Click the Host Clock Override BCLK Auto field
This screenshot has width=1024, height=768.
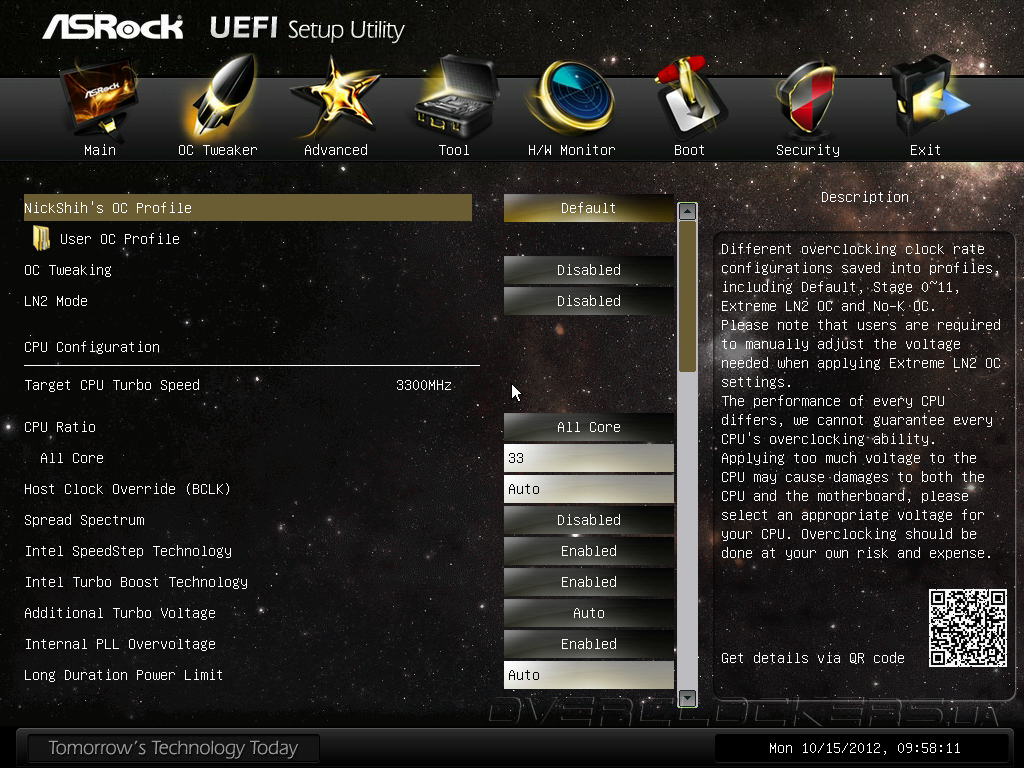(x=588, y=489)
